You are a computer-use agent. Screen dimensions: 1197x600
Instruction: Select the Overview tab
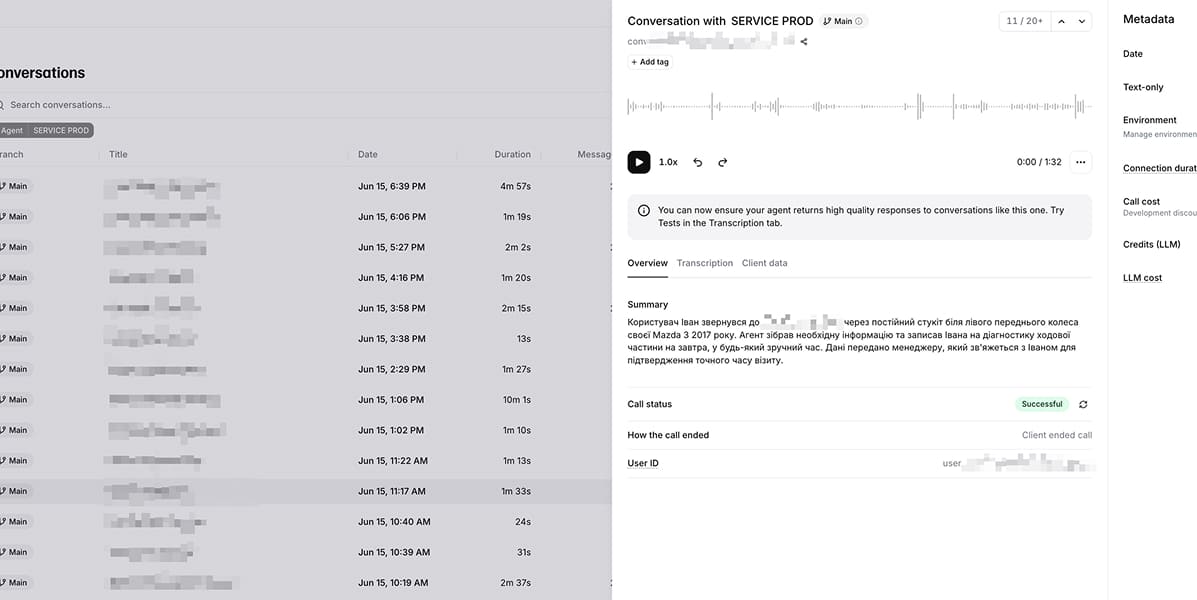(x=647, y=263)
